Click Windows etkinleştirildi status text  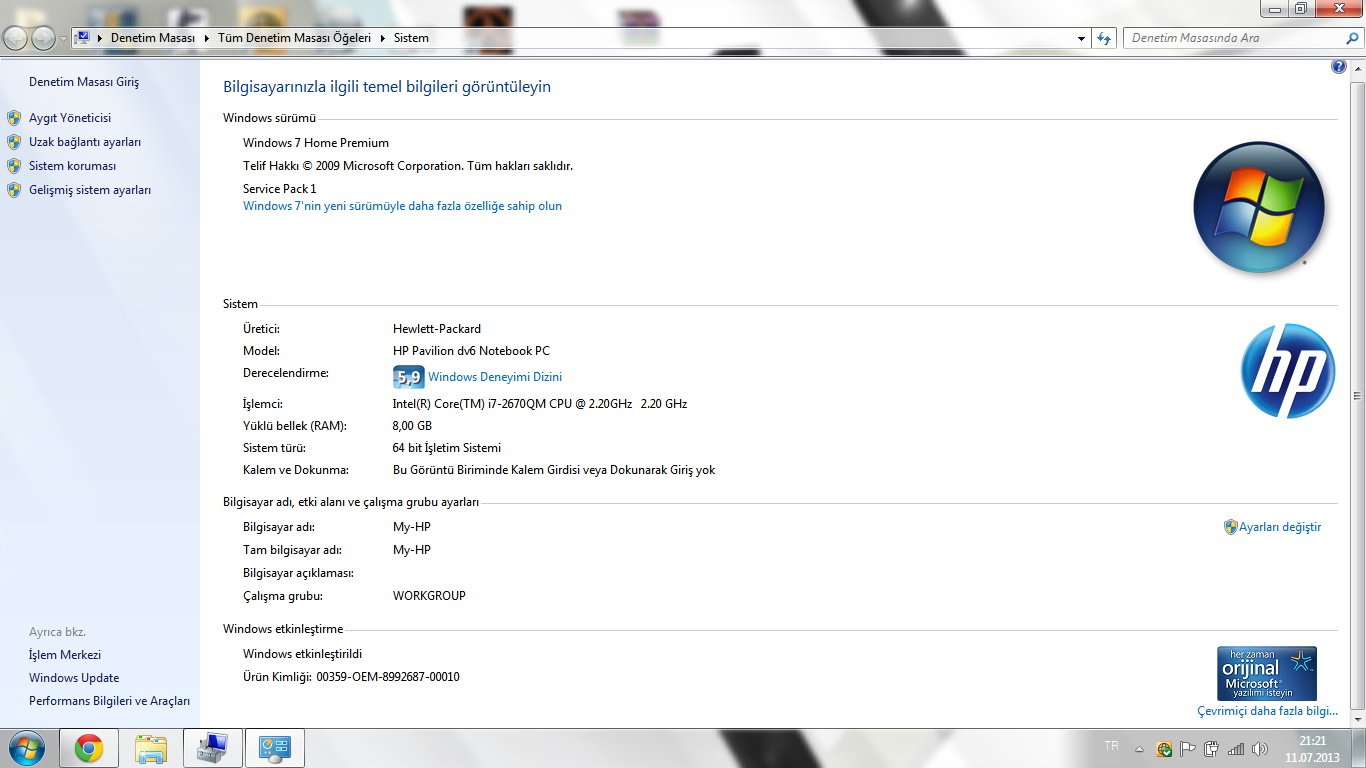tap(302, 654)
